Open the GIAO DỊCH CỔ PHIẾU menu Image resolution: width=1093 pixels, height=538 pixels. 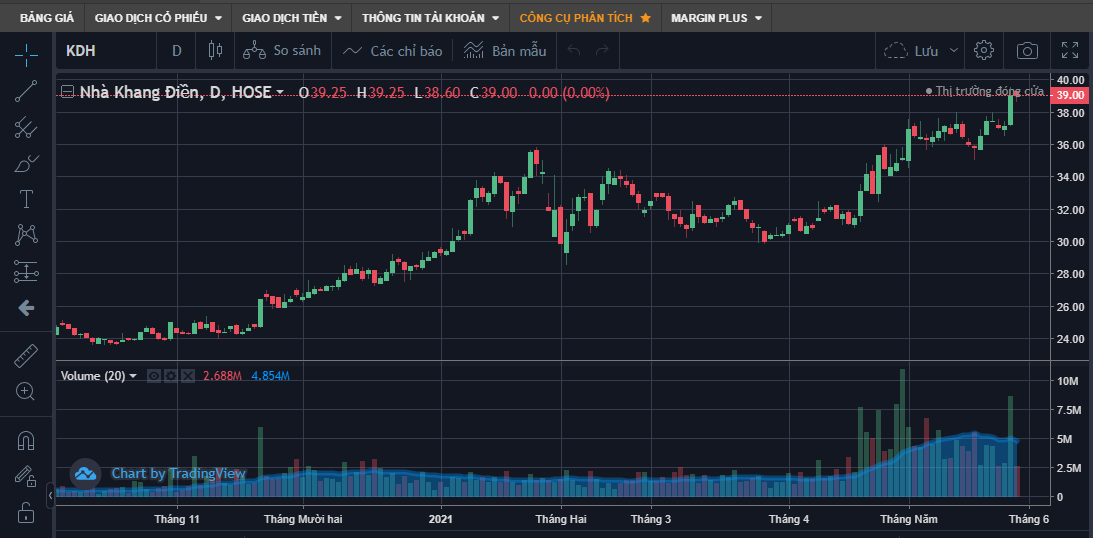(158, 17)
